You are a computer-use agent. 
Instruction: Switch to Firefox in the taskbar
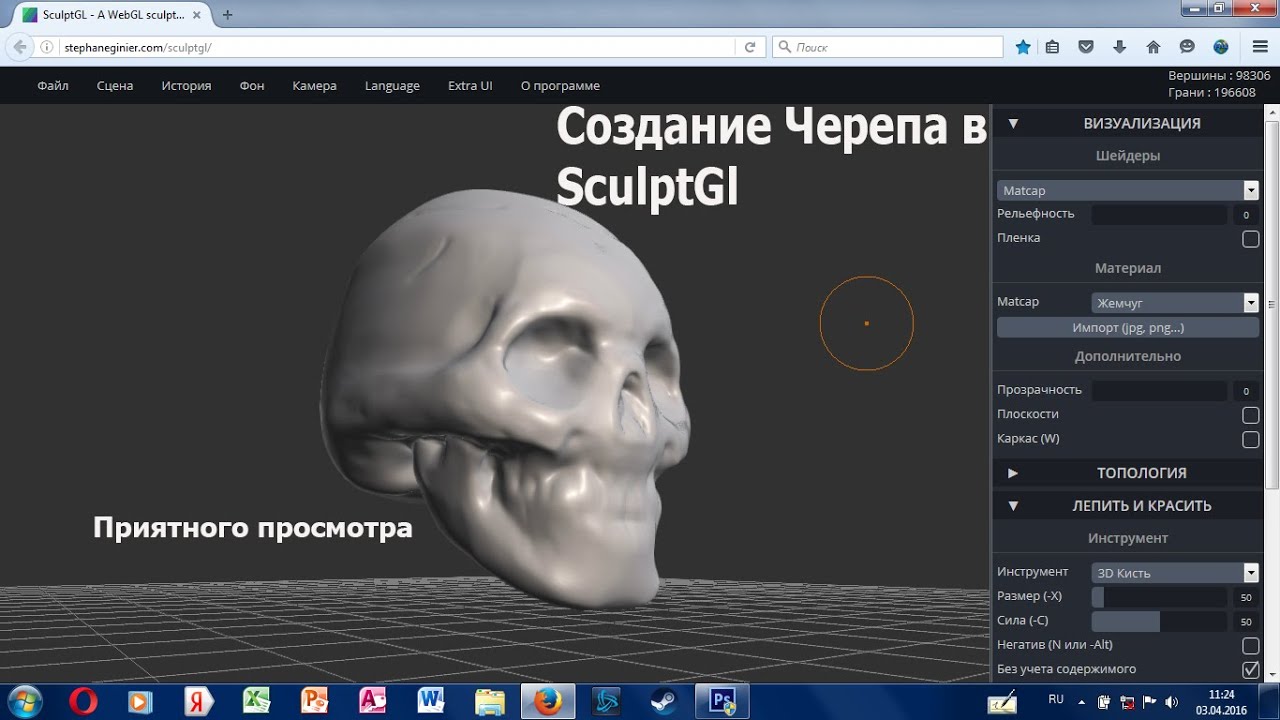547,702
